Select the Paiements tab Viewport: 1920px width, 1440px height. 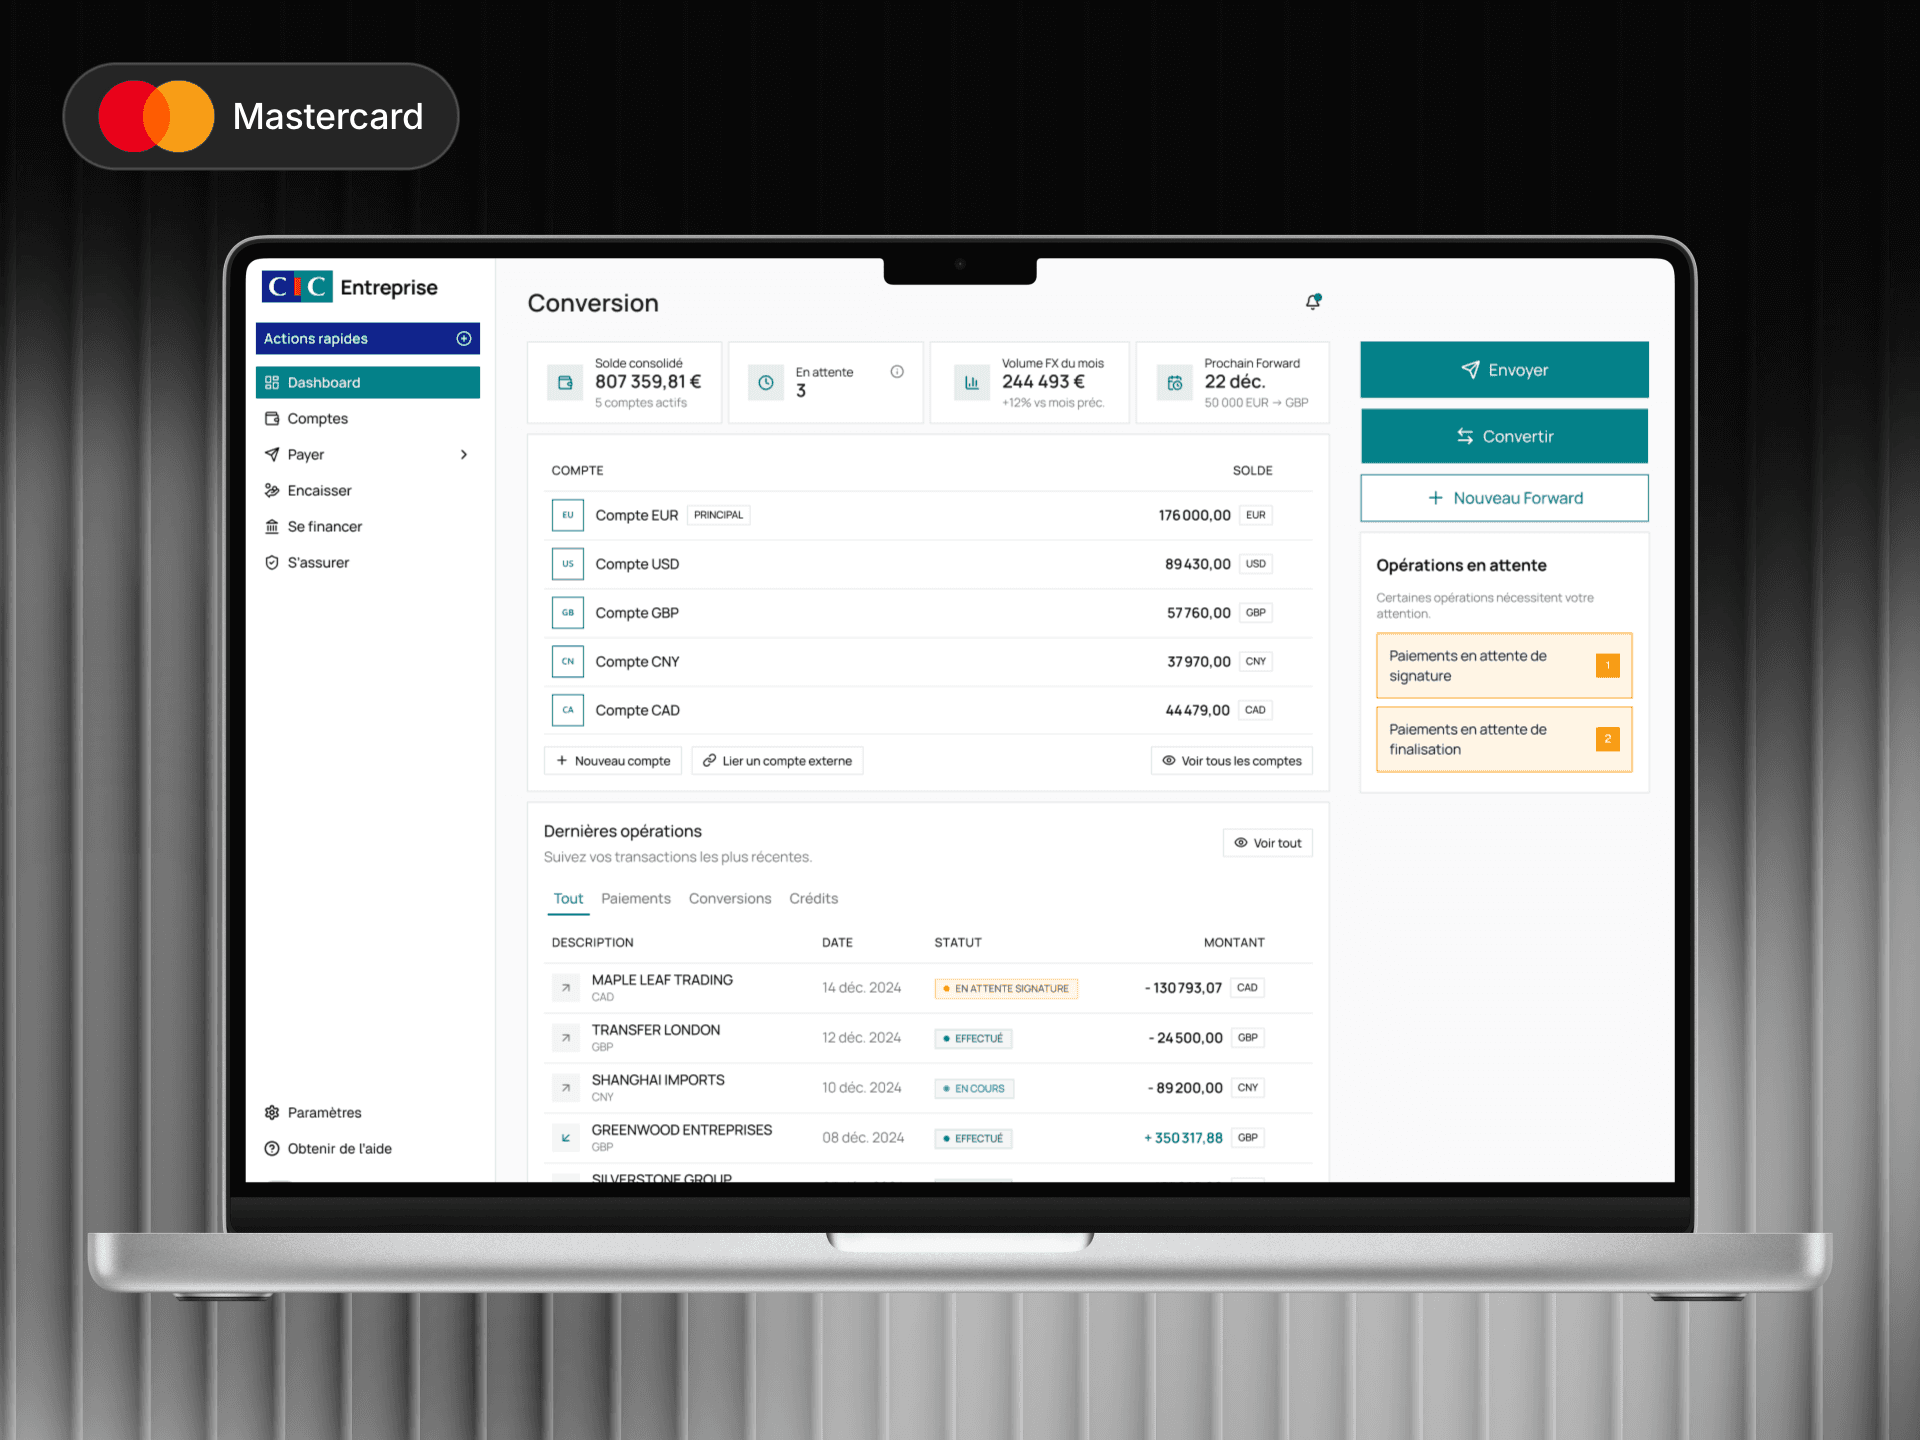coord(635,898)
